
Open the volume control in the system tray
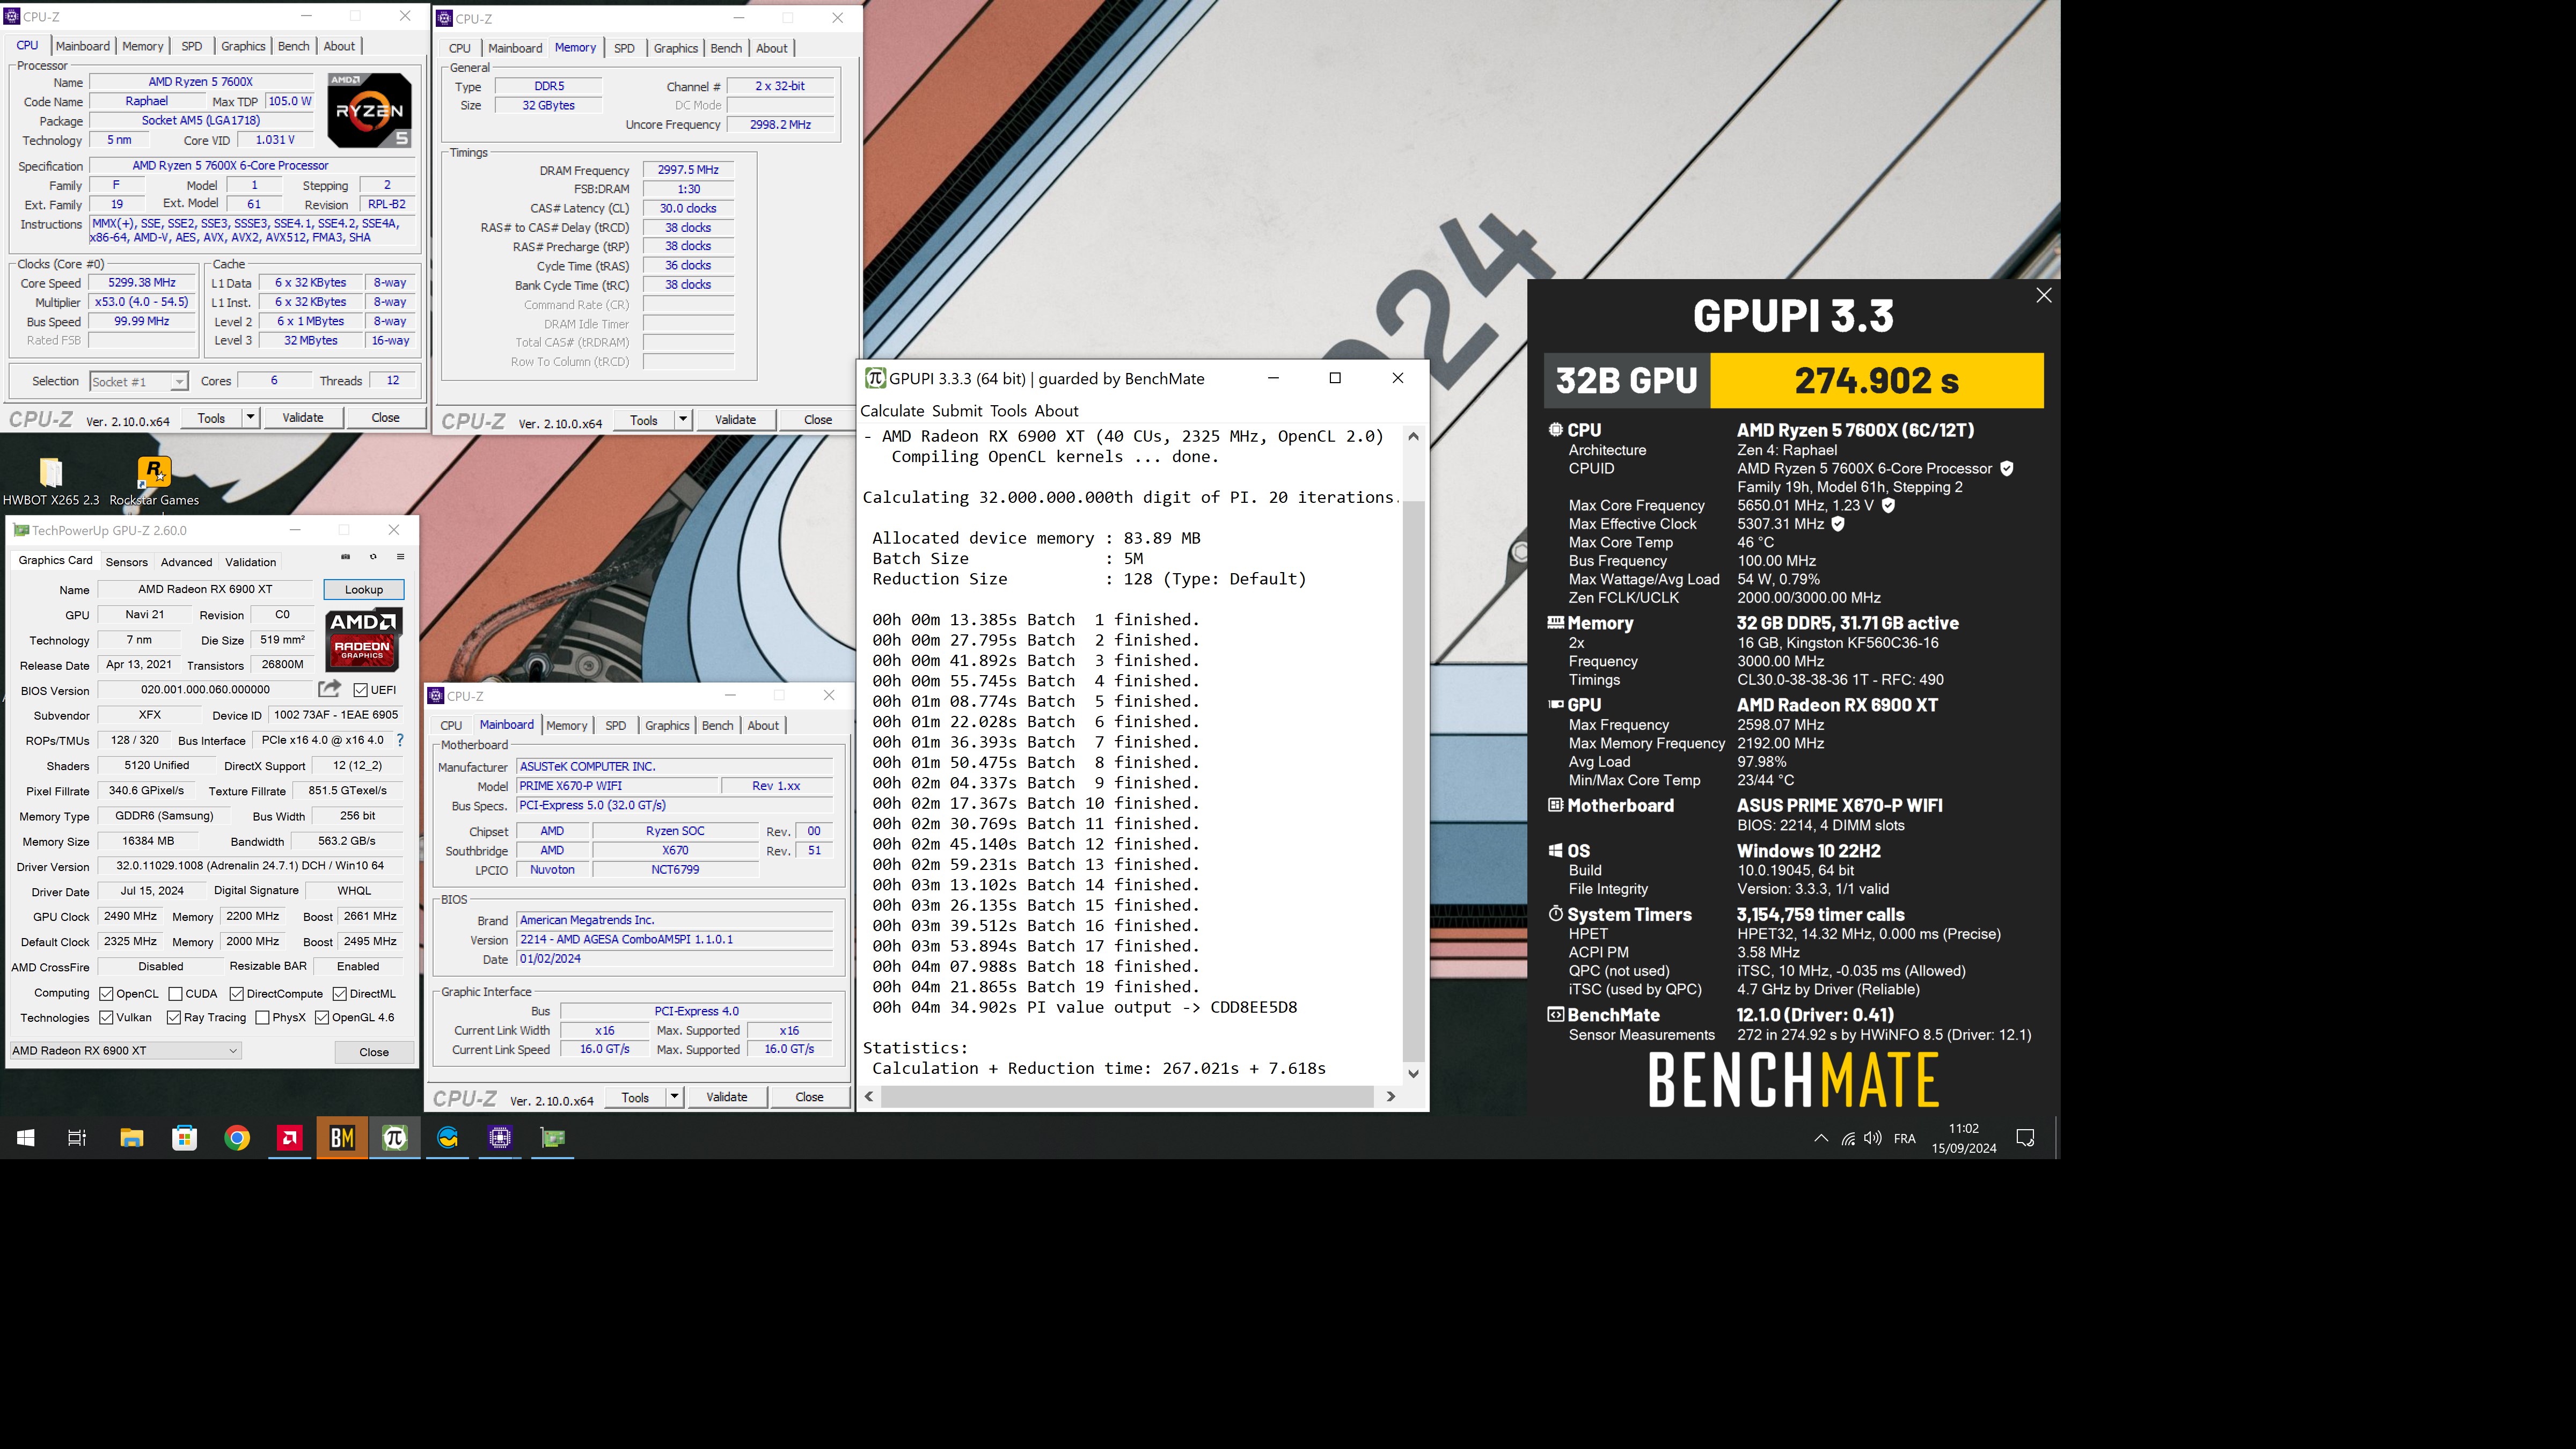click(1873, 1138)
